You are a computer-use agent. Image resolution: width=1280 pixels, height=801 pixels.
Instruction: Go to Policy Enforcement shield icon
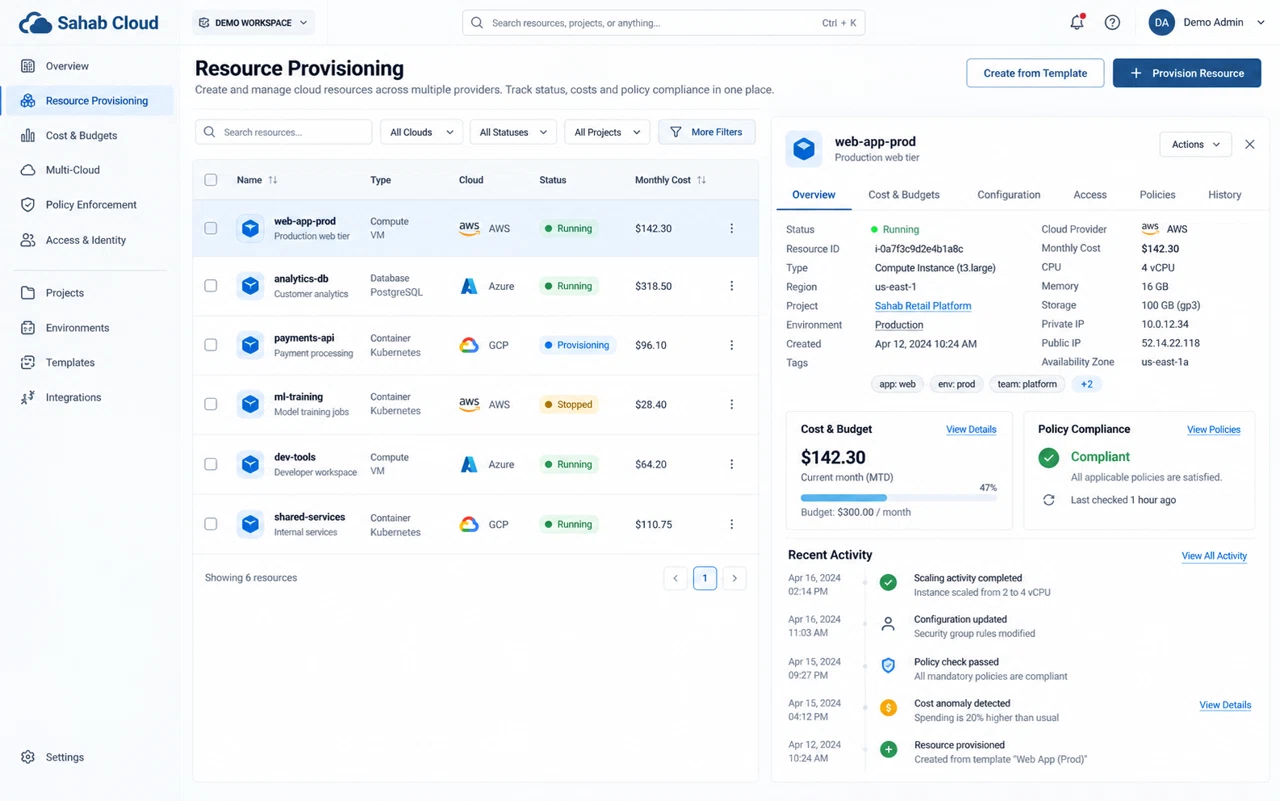coord(28,205)
